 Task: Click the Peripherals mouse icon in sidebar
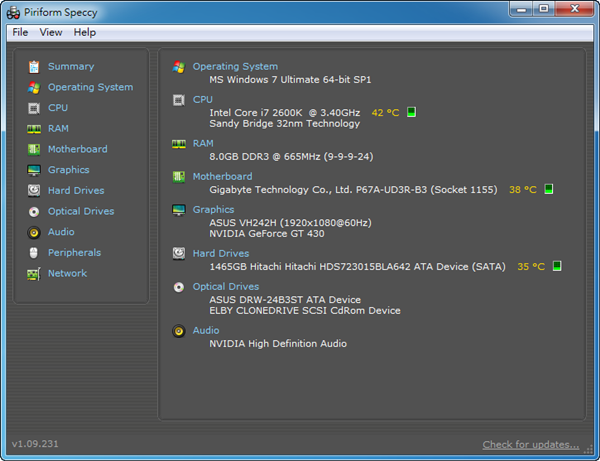coord(34,253)
